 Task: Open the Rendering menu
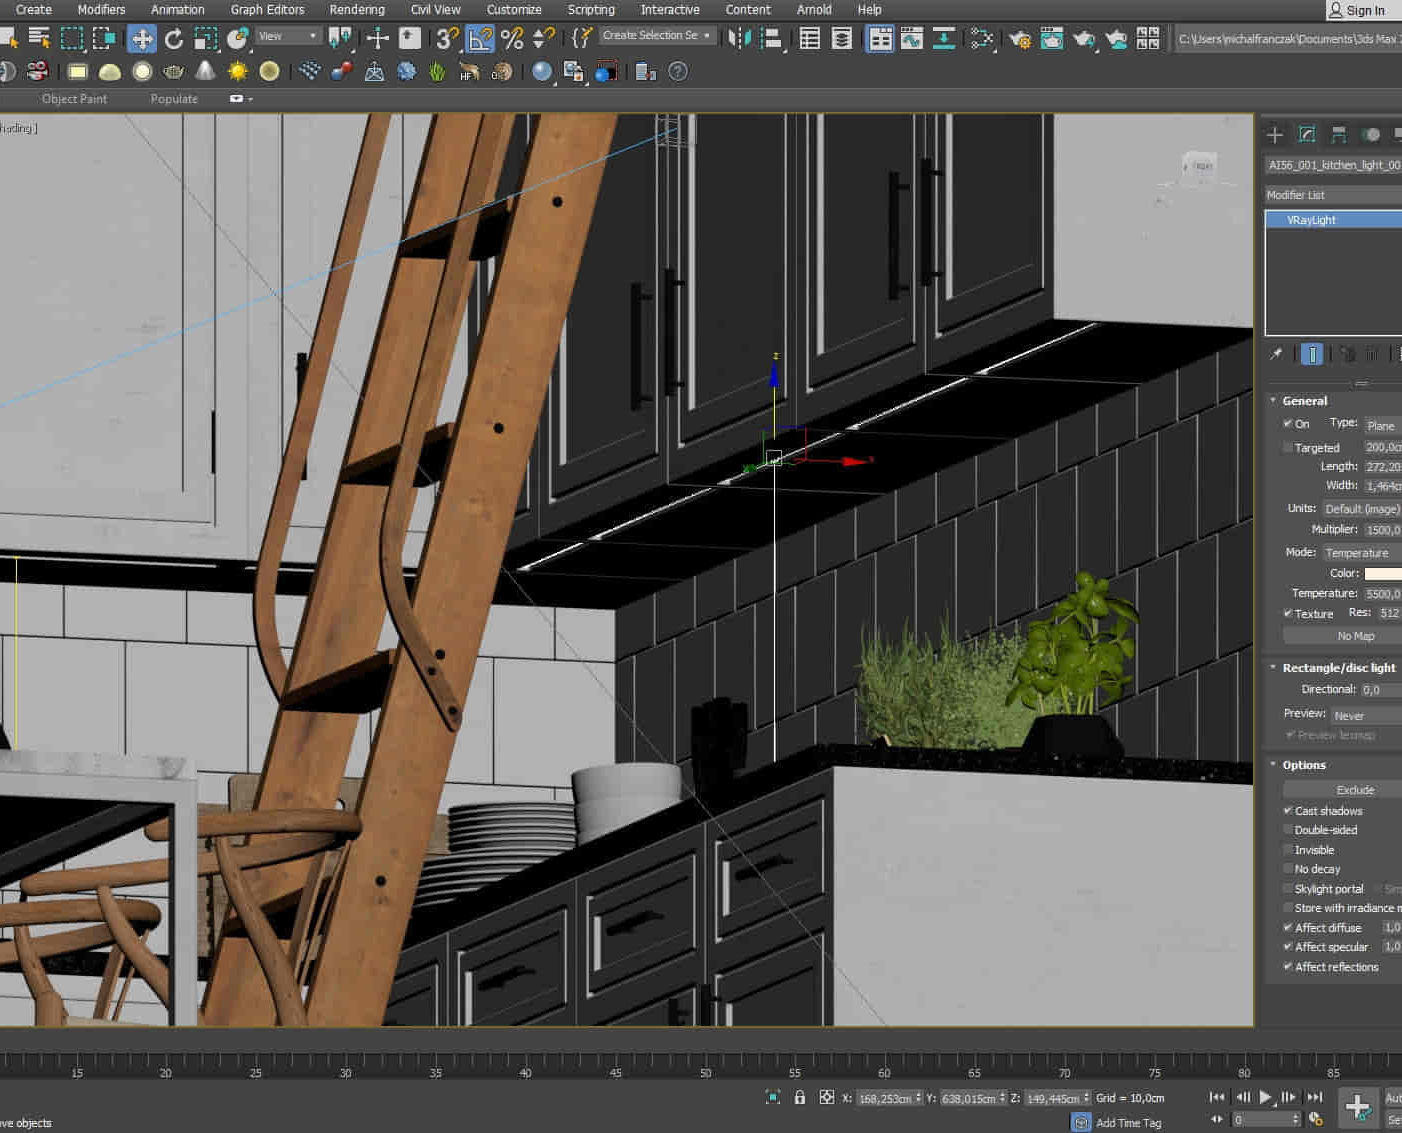click(x=357, y=9)
